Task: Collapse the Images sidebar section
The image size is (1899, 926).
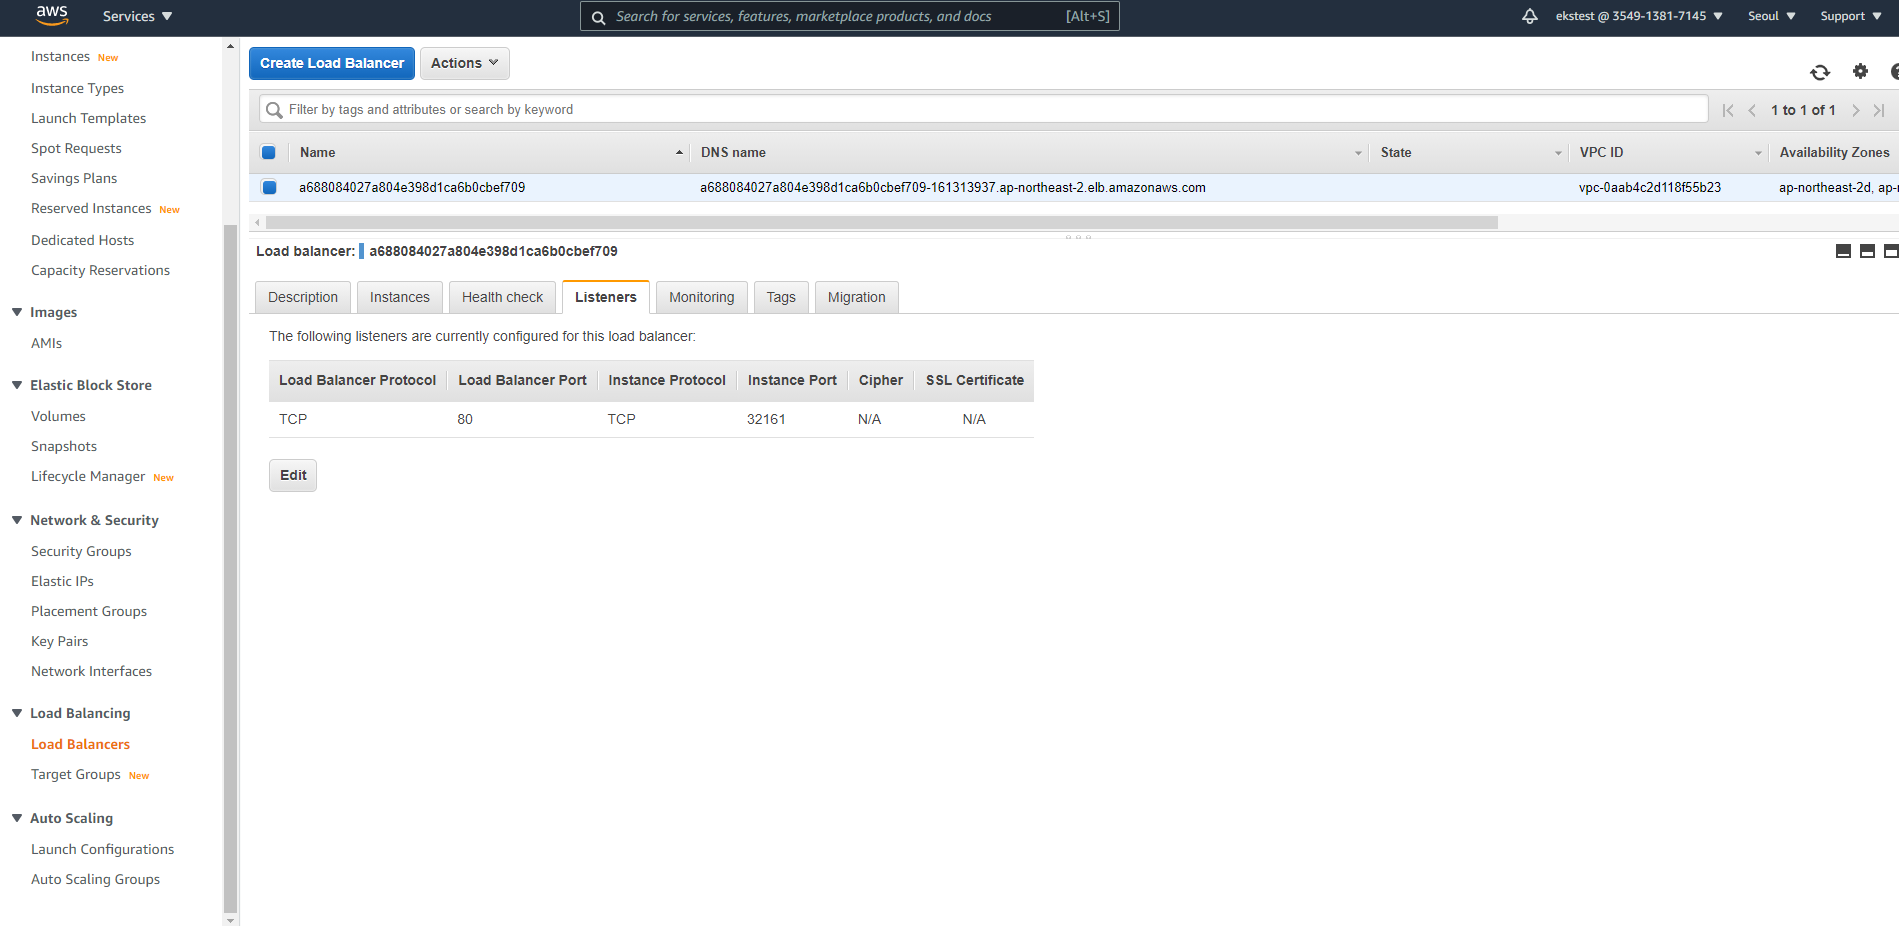Action: pyautogui.click(x=17, y=312)
